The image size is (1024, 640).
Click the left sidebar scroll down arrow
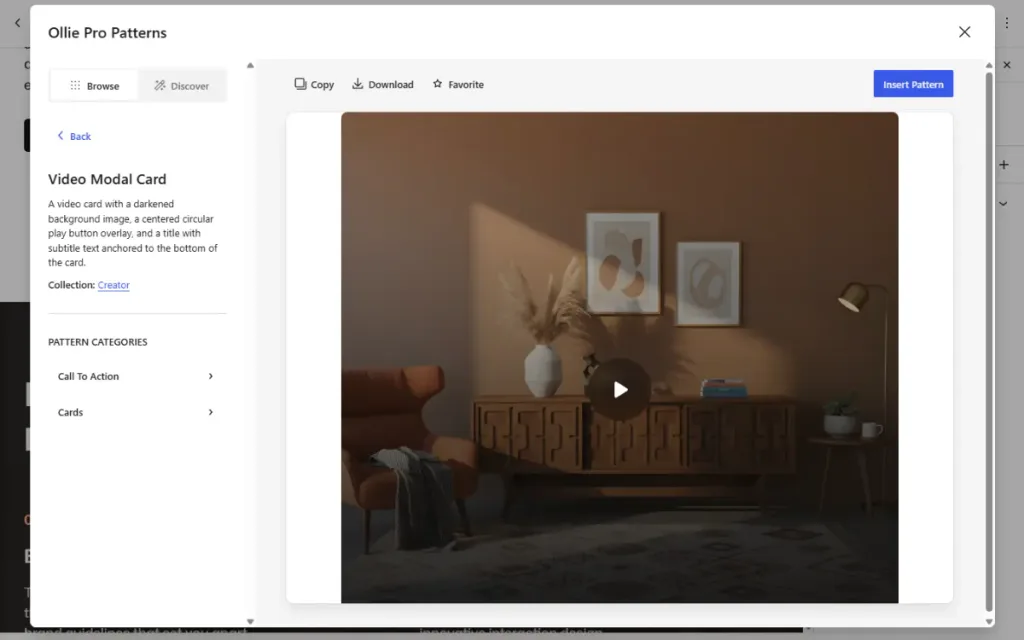point(250,622)
